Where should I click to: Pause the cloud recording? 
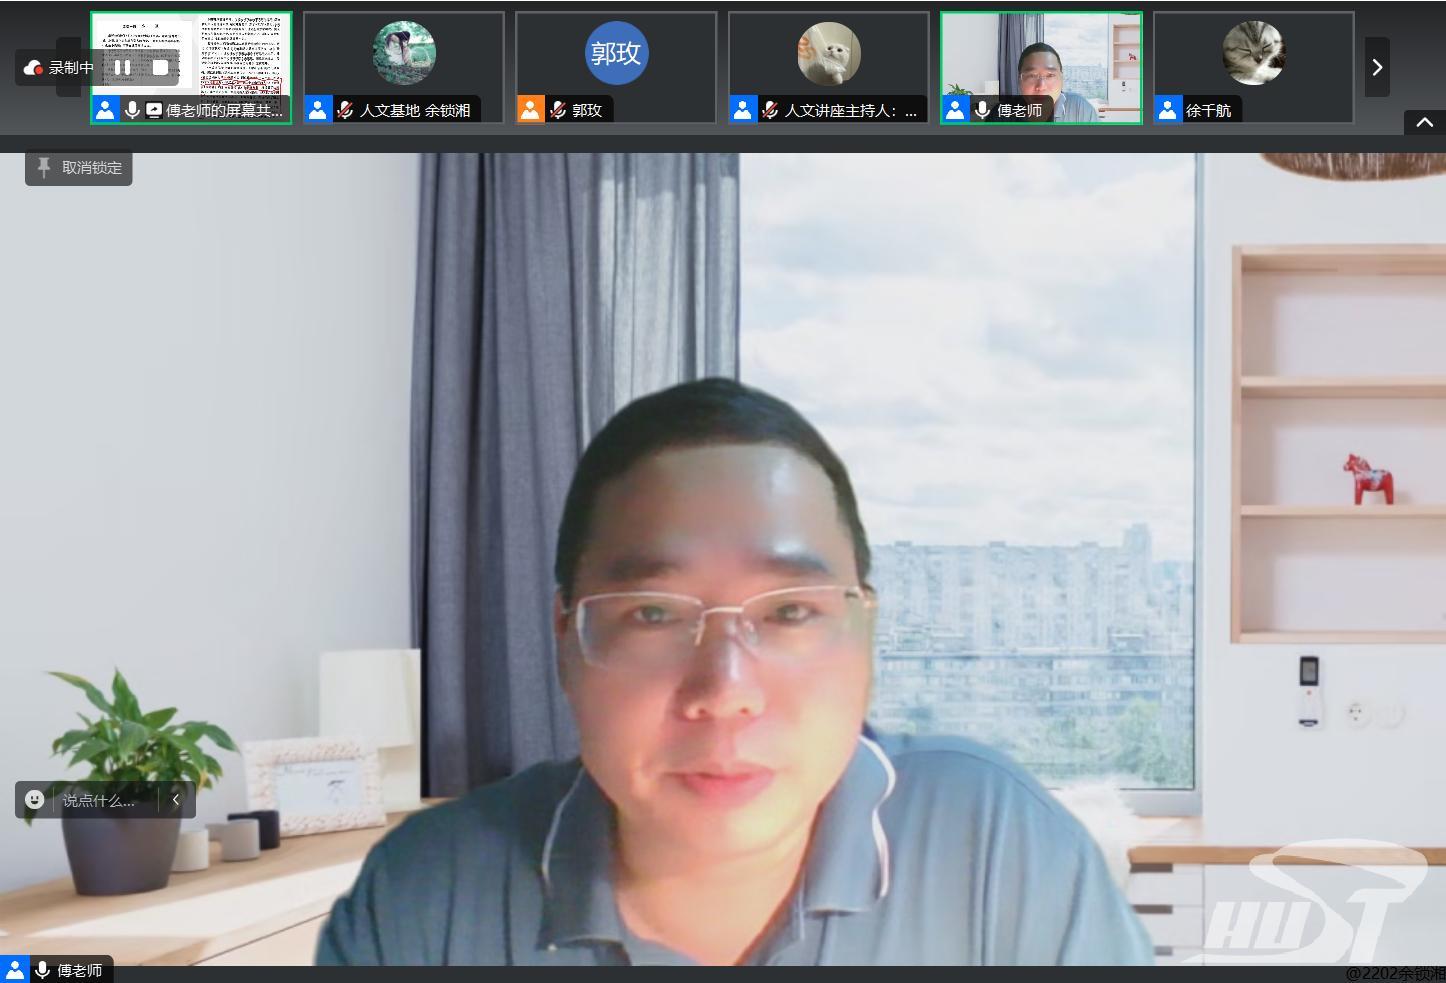point(122,67)
